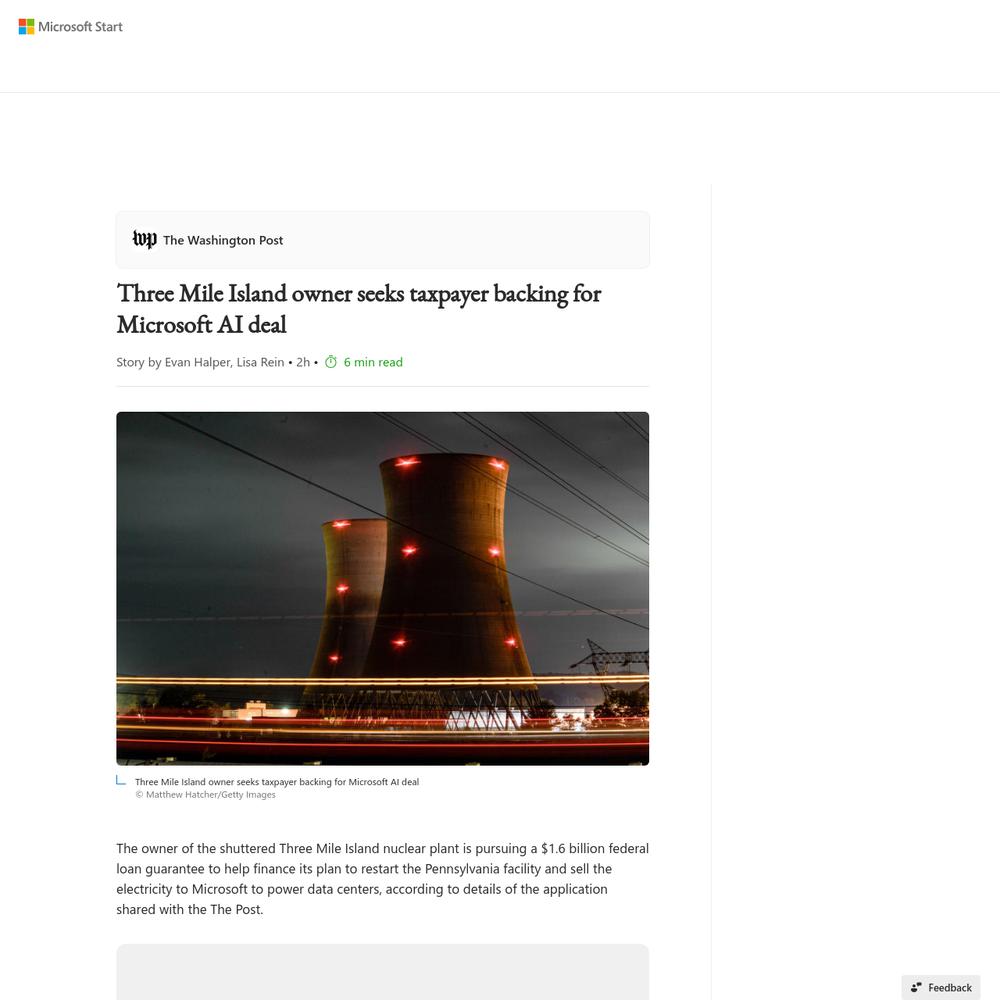Select the '6 min read' label
The image size is (1000, 1000).
tap(373, 362)
